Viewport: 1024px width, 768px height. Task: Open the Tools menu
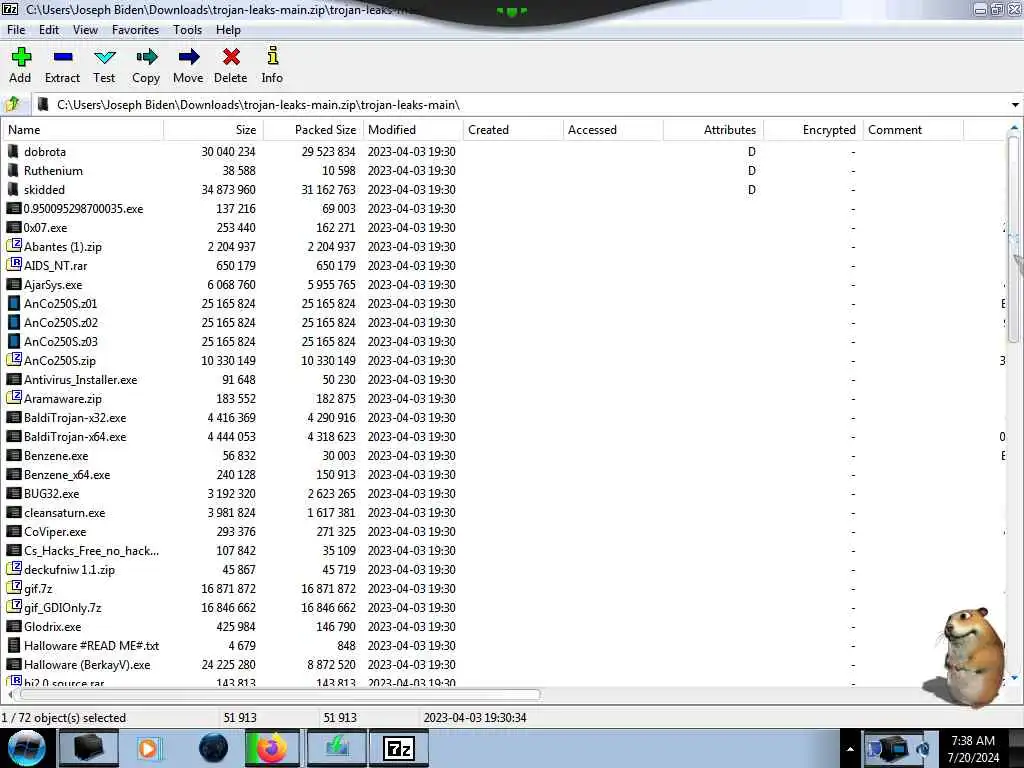(x=187, y=30)
